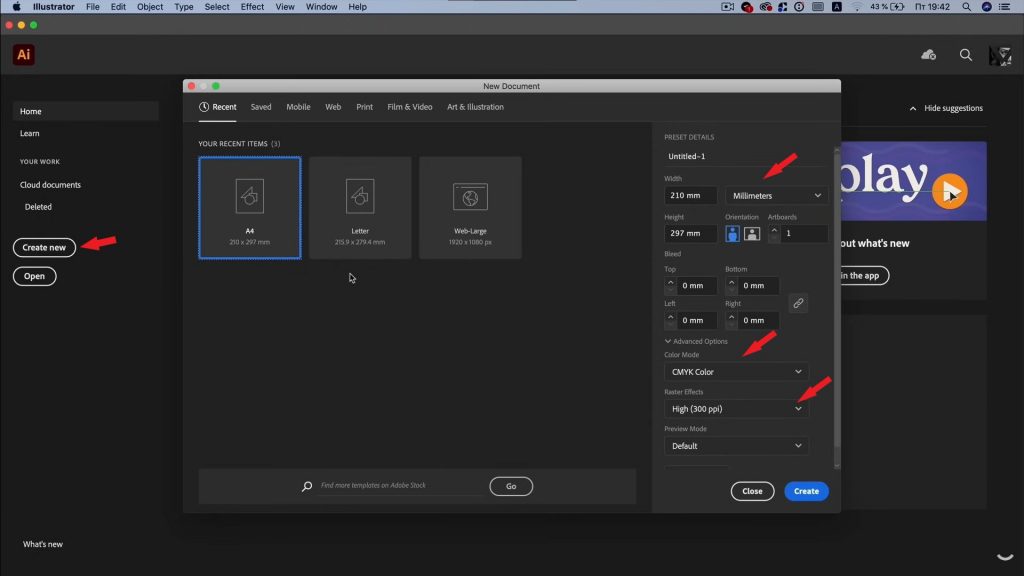1024x576 pixels.
Task: Click the Go button for Adobe Stock
Action: [511, 486]
